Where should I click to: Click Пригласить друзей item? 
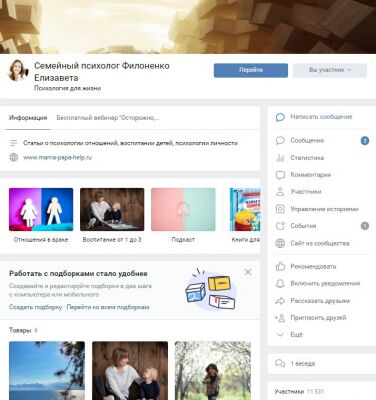click(x=318, y=318)
